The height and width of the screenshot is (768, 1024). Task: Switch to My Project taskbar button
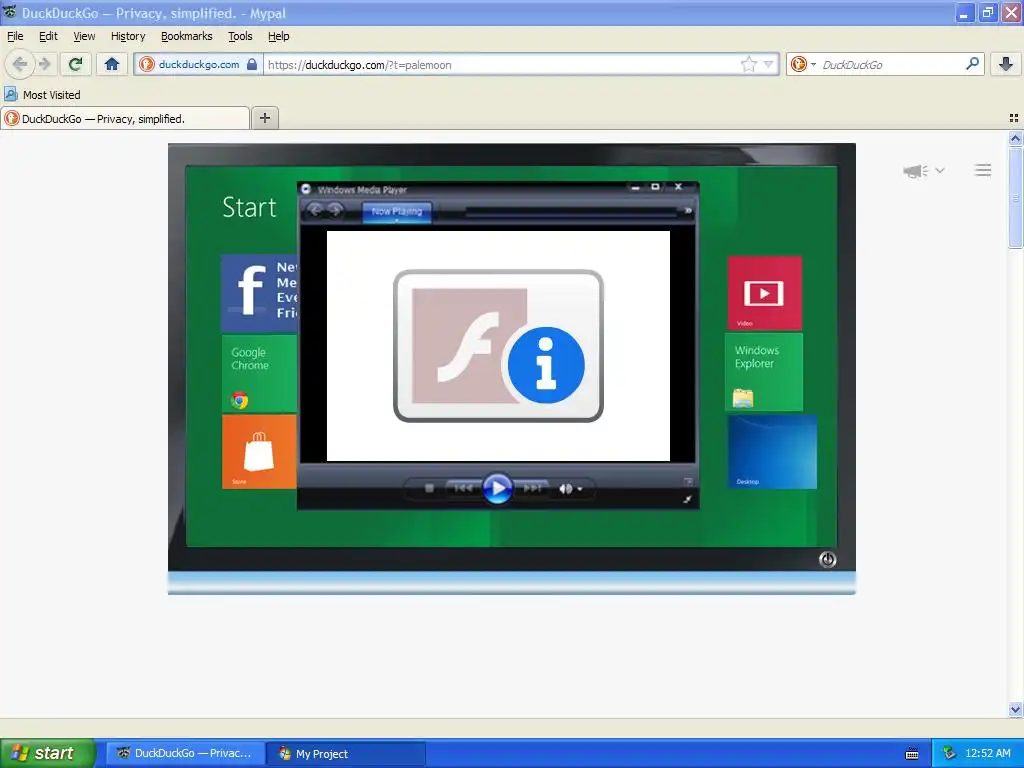(x=347, y=753)
